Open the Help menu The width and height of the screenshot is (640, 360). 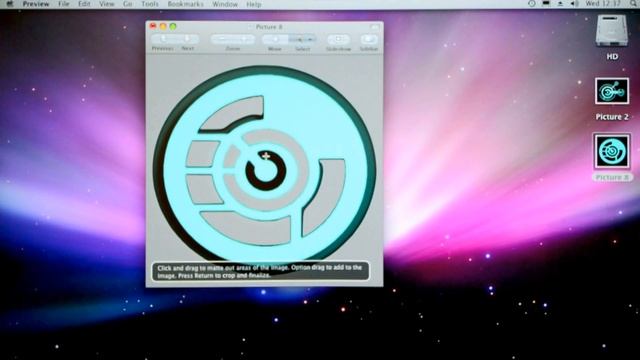tap(253, 4)
